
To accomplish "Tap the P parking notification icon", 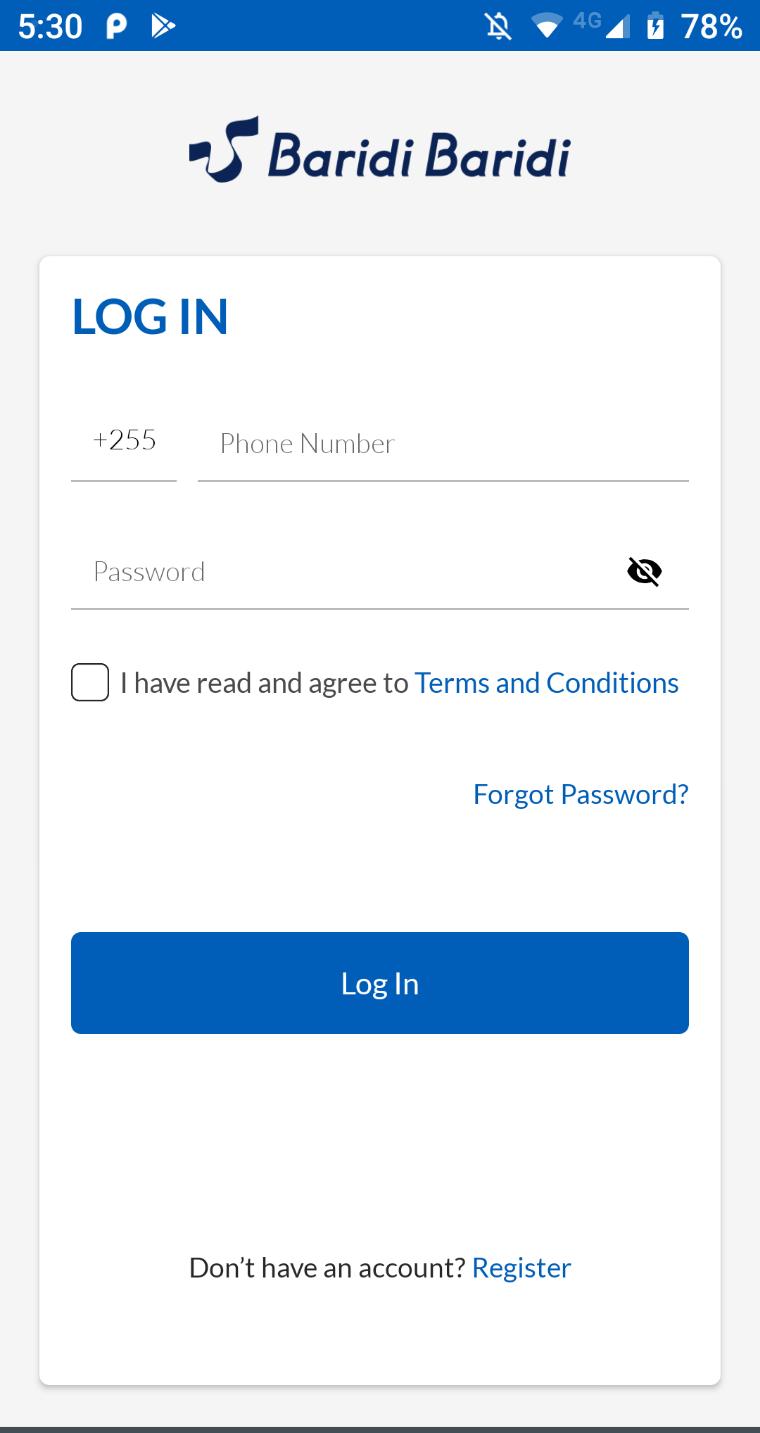I will click(116, 27).
